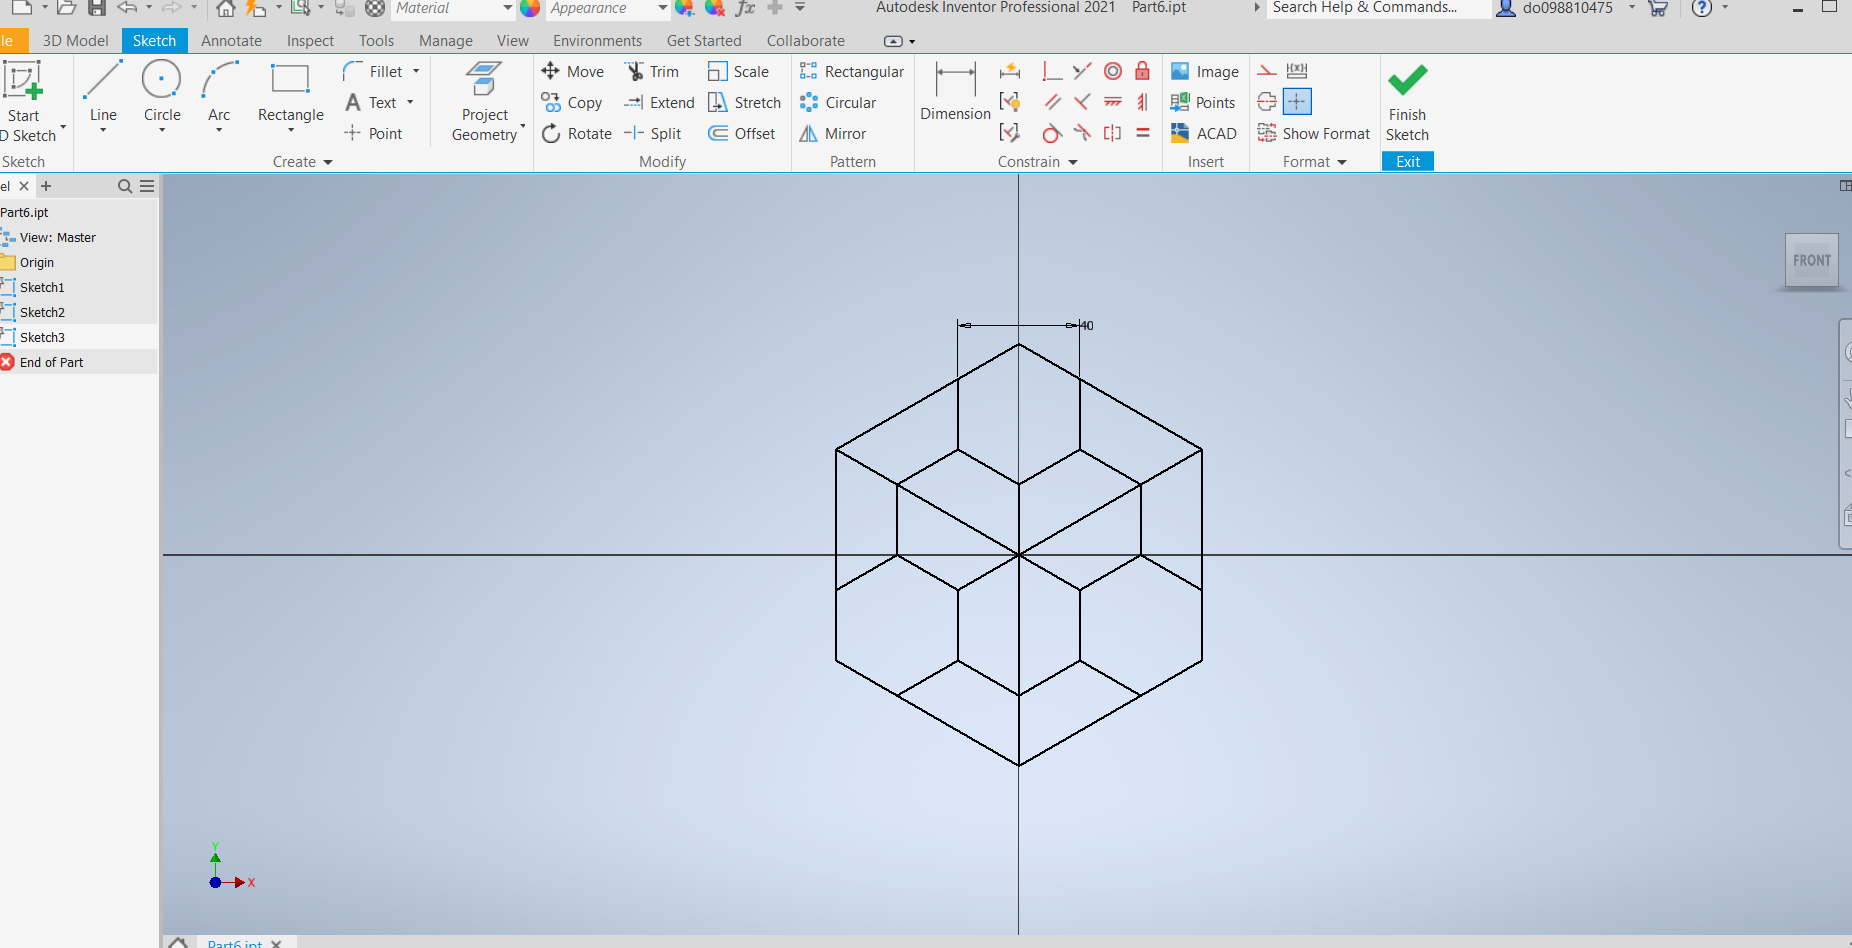Expand the Constrain panel dropdown
The image size is (1852, 948).
(1073, 162)
